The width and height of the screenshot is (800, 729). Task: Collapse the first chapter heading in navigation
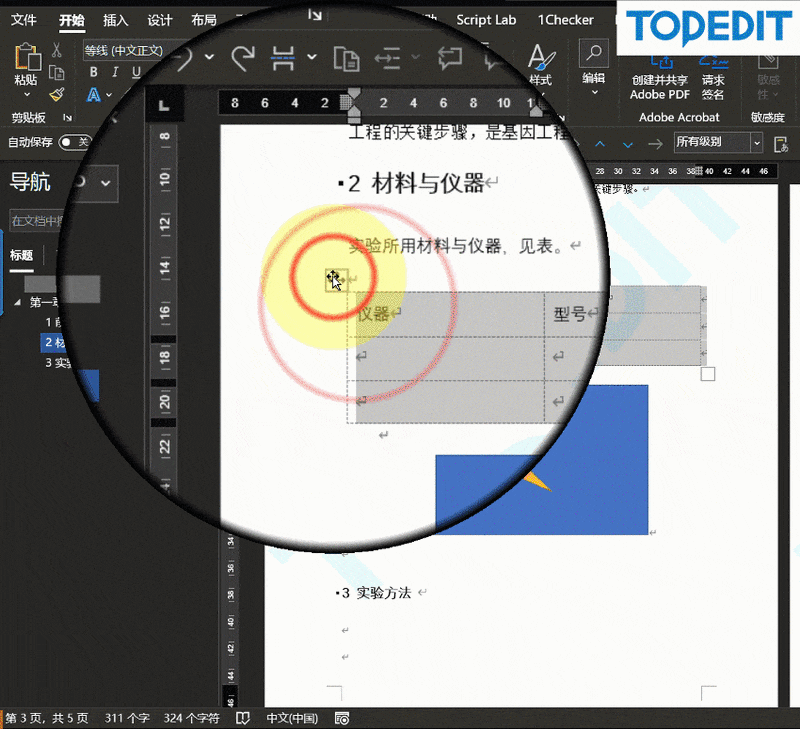[x=18, y=302]
